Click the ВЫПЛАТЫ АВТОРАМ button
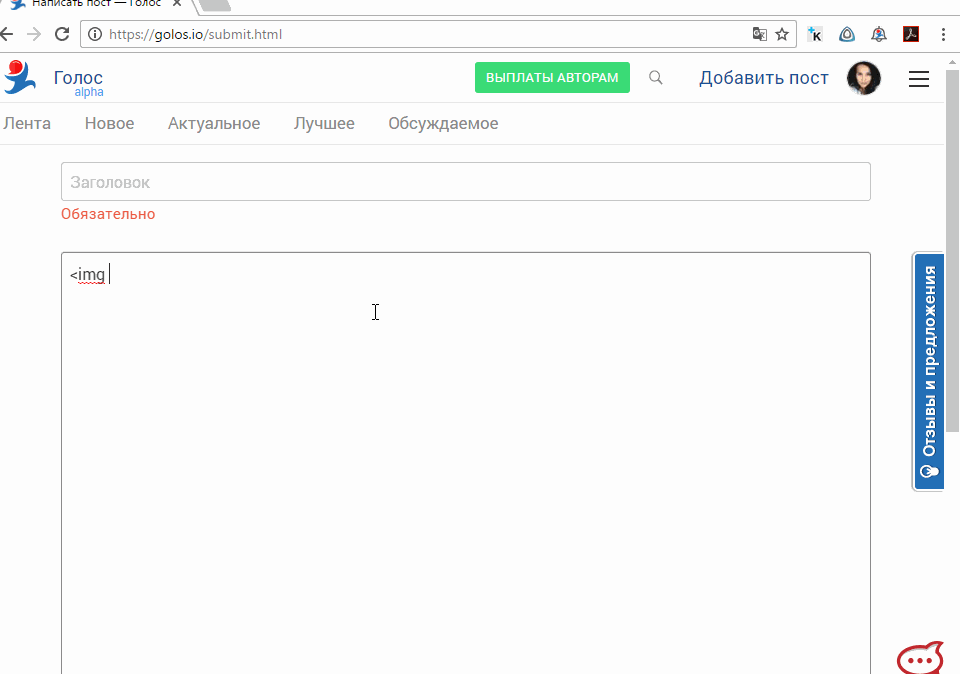The height and width of the screenshot is (674, 960). [x=552, y=78]
